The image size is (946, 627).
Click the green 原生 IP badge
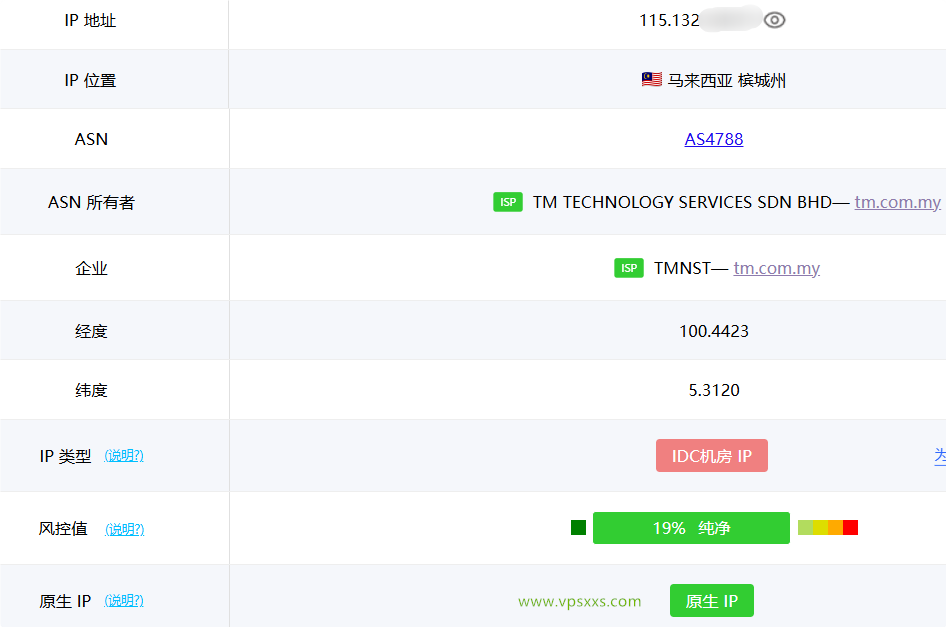711,601
